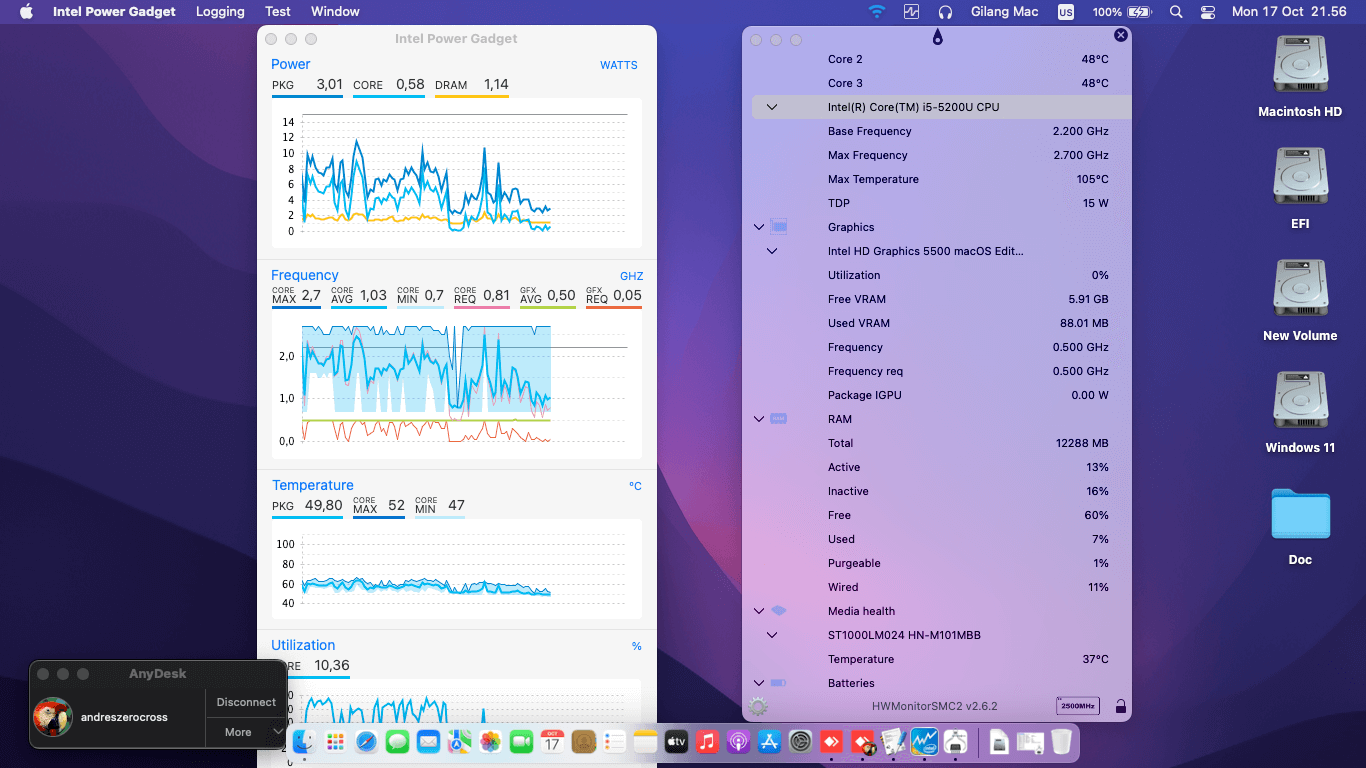Open the Spotlight search icon
Viewport: 1366px width, 768px height.
pos(1176,12)
